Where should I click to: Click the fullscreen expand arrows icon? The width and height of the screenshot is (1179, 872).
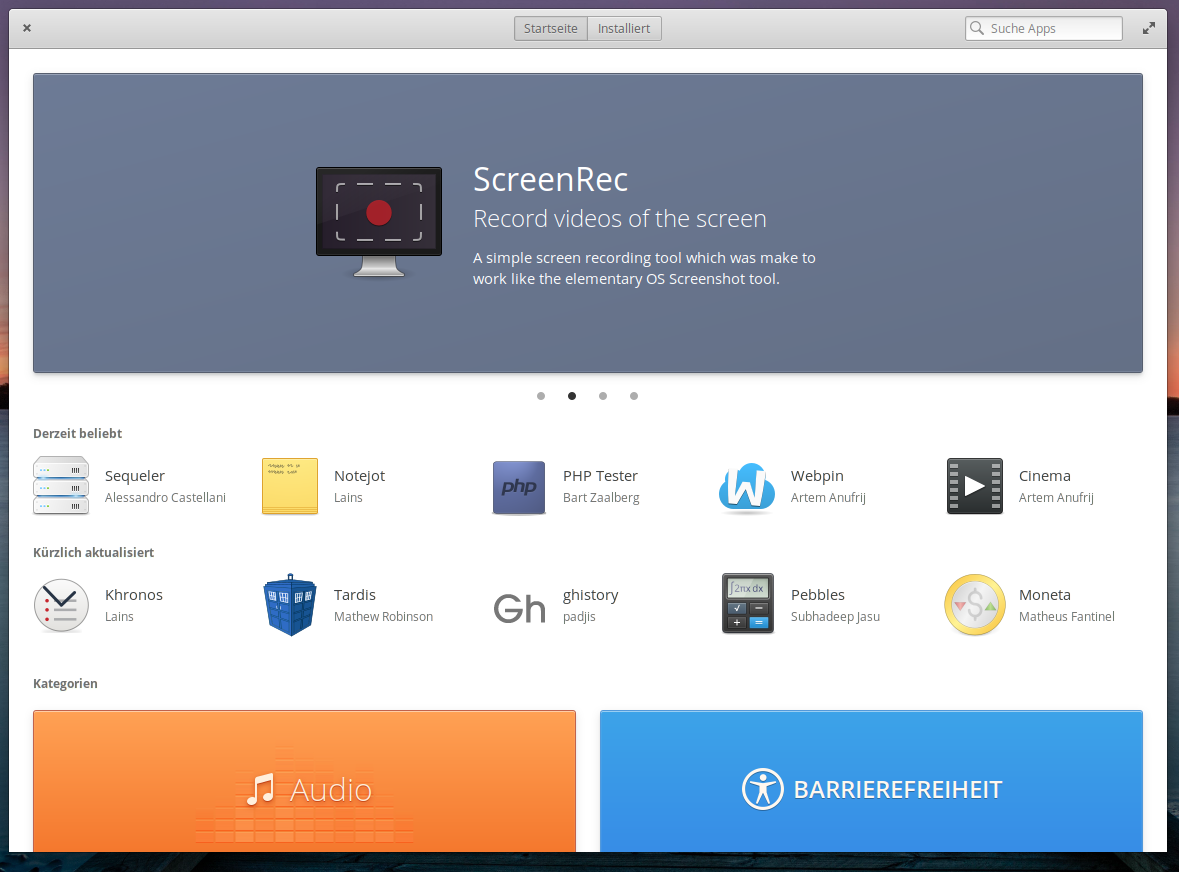(x=1149, y=29)
